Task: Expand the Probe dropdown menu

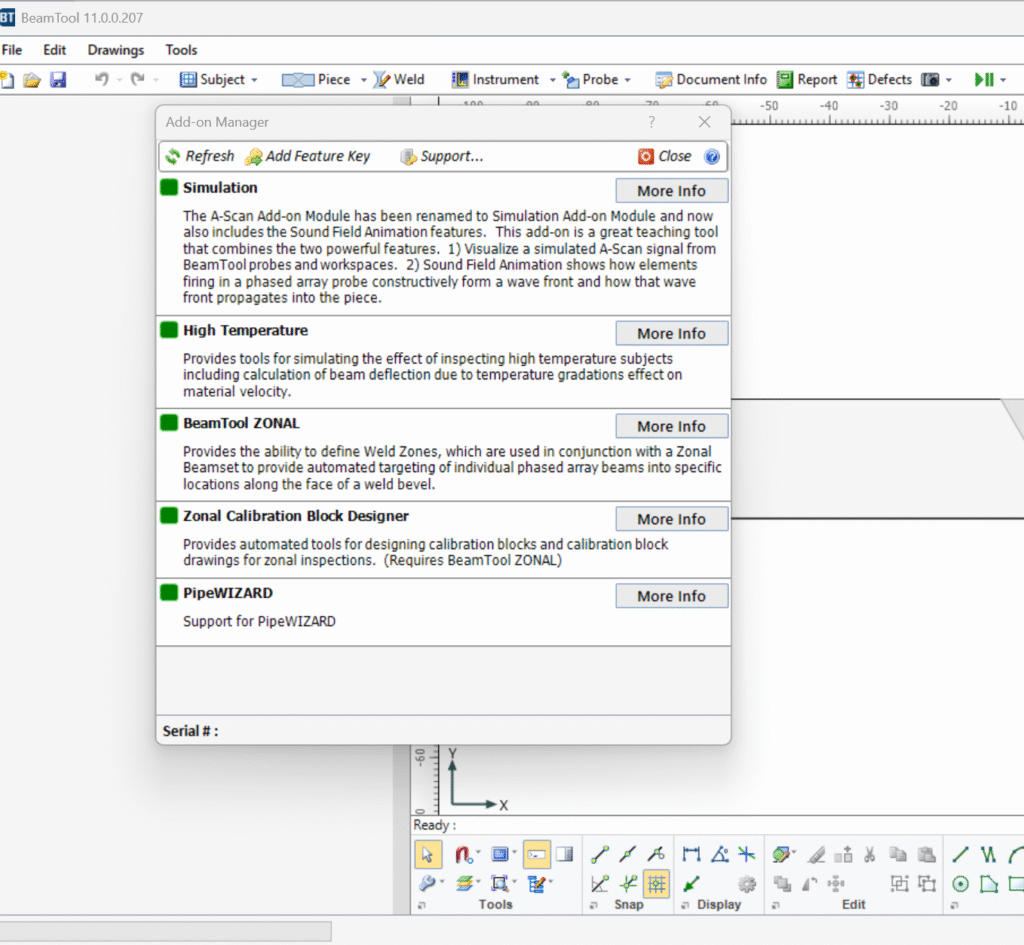Action: pyautogui.click(x=627, y=79)
